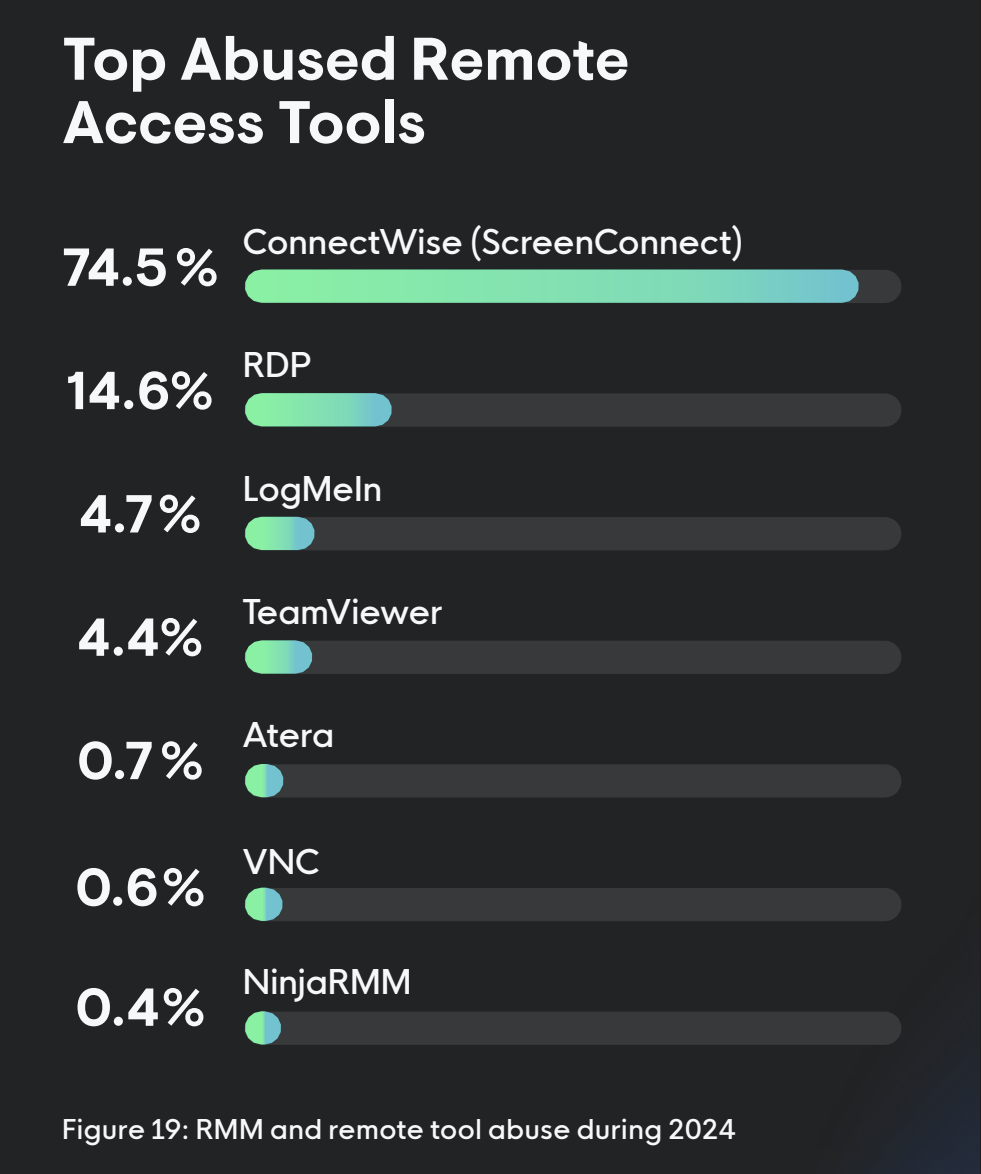Click the Top Abused Remote Access Tools title
The image size is (981, 1174).
(345, 91)
